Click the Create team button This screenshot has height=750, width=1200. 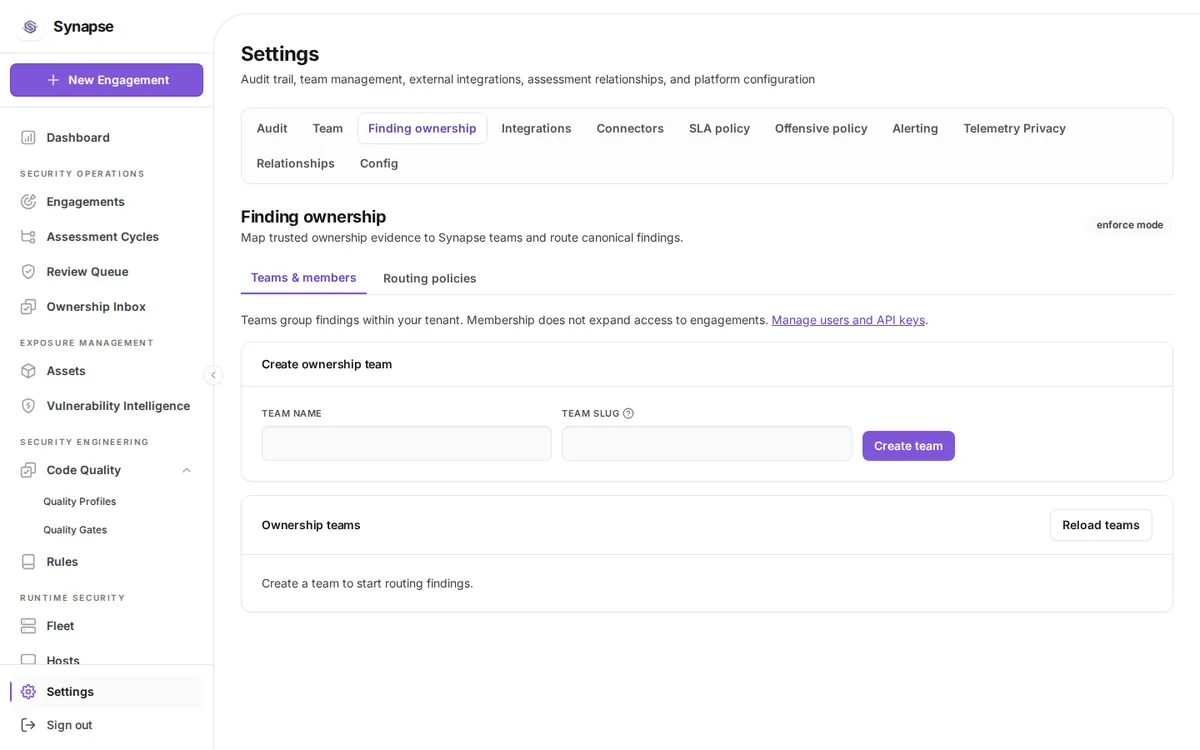click(x=908, y=446)
